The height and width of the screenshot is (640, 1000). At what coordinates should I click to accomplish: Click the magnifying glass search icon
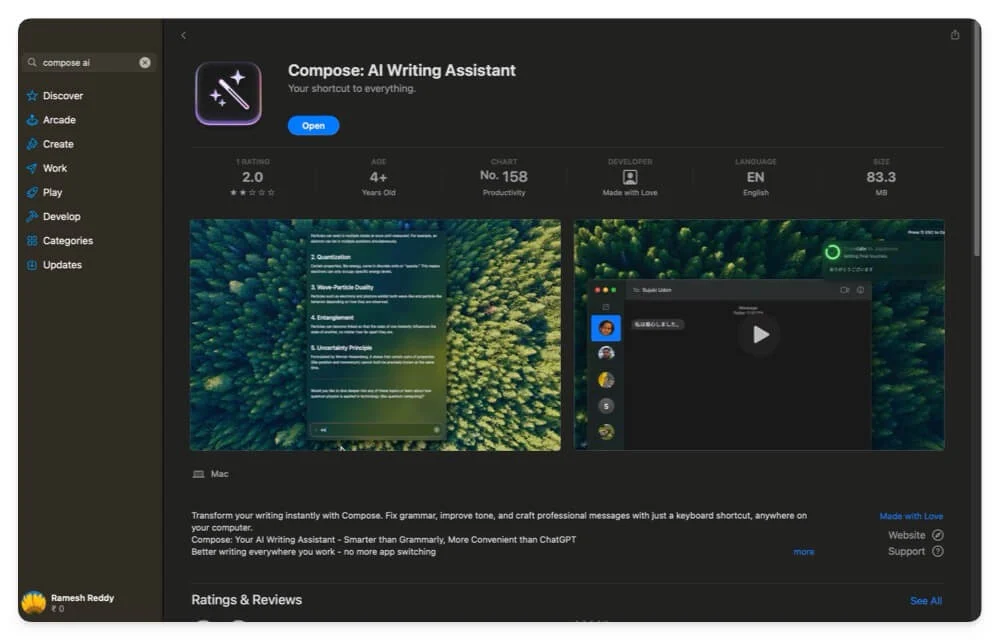coord(32,62)
